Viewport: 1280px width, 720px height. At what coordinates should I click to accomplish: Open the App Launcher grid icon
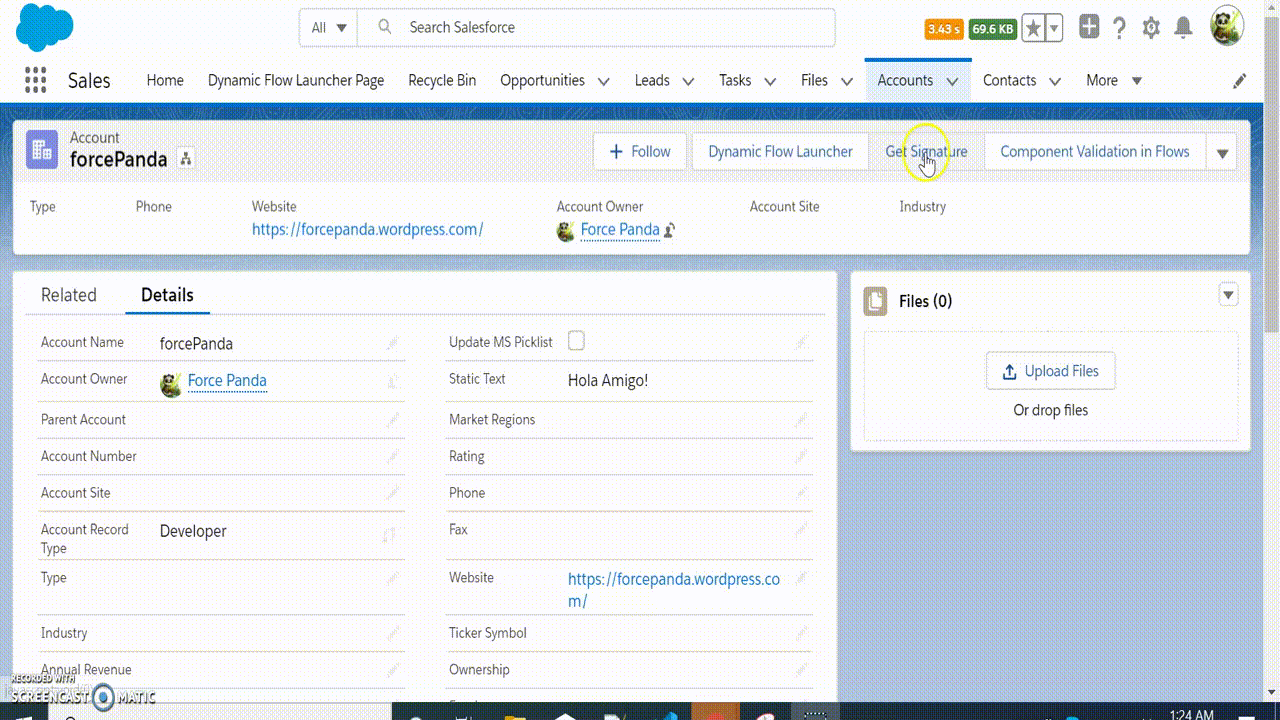click(x=35, y=80)
